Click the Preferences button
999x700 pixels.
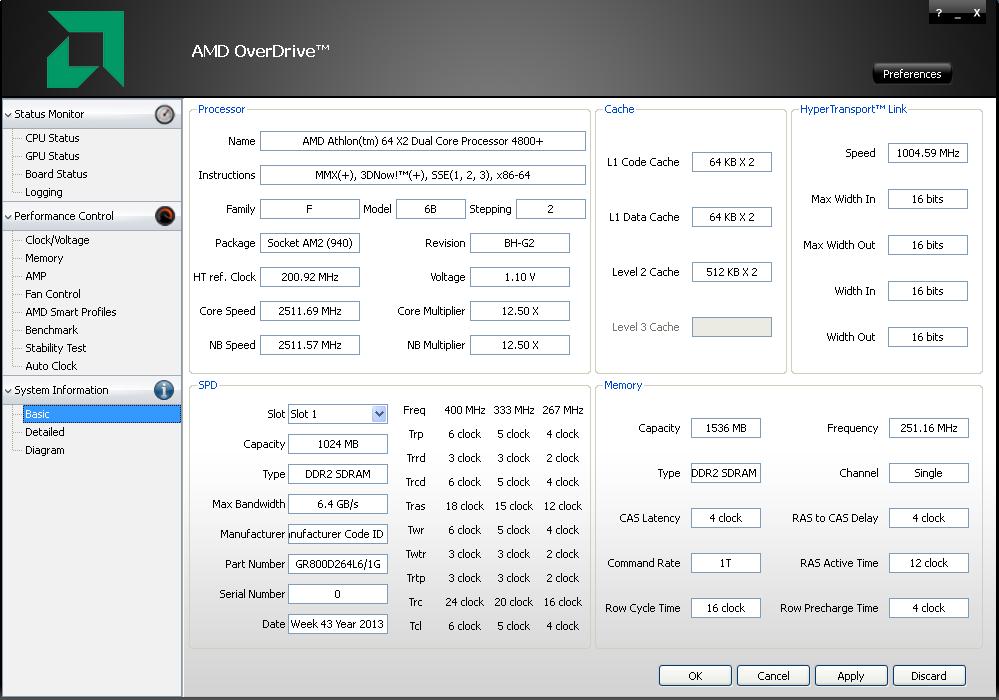point(912,74)
